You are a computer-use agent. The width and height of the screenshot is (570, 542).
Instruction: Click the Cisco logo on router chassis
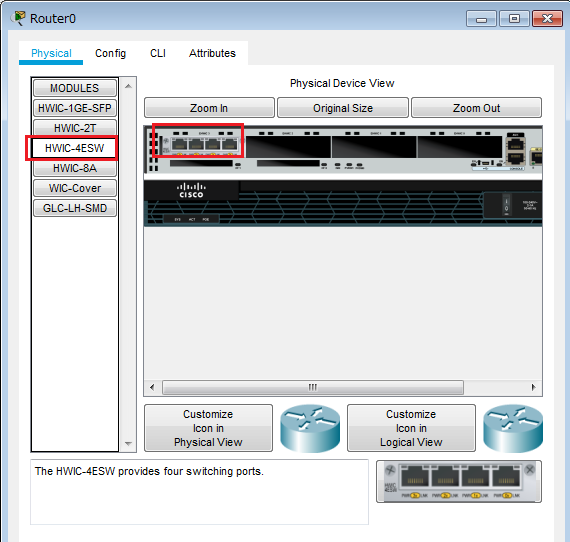191,190
